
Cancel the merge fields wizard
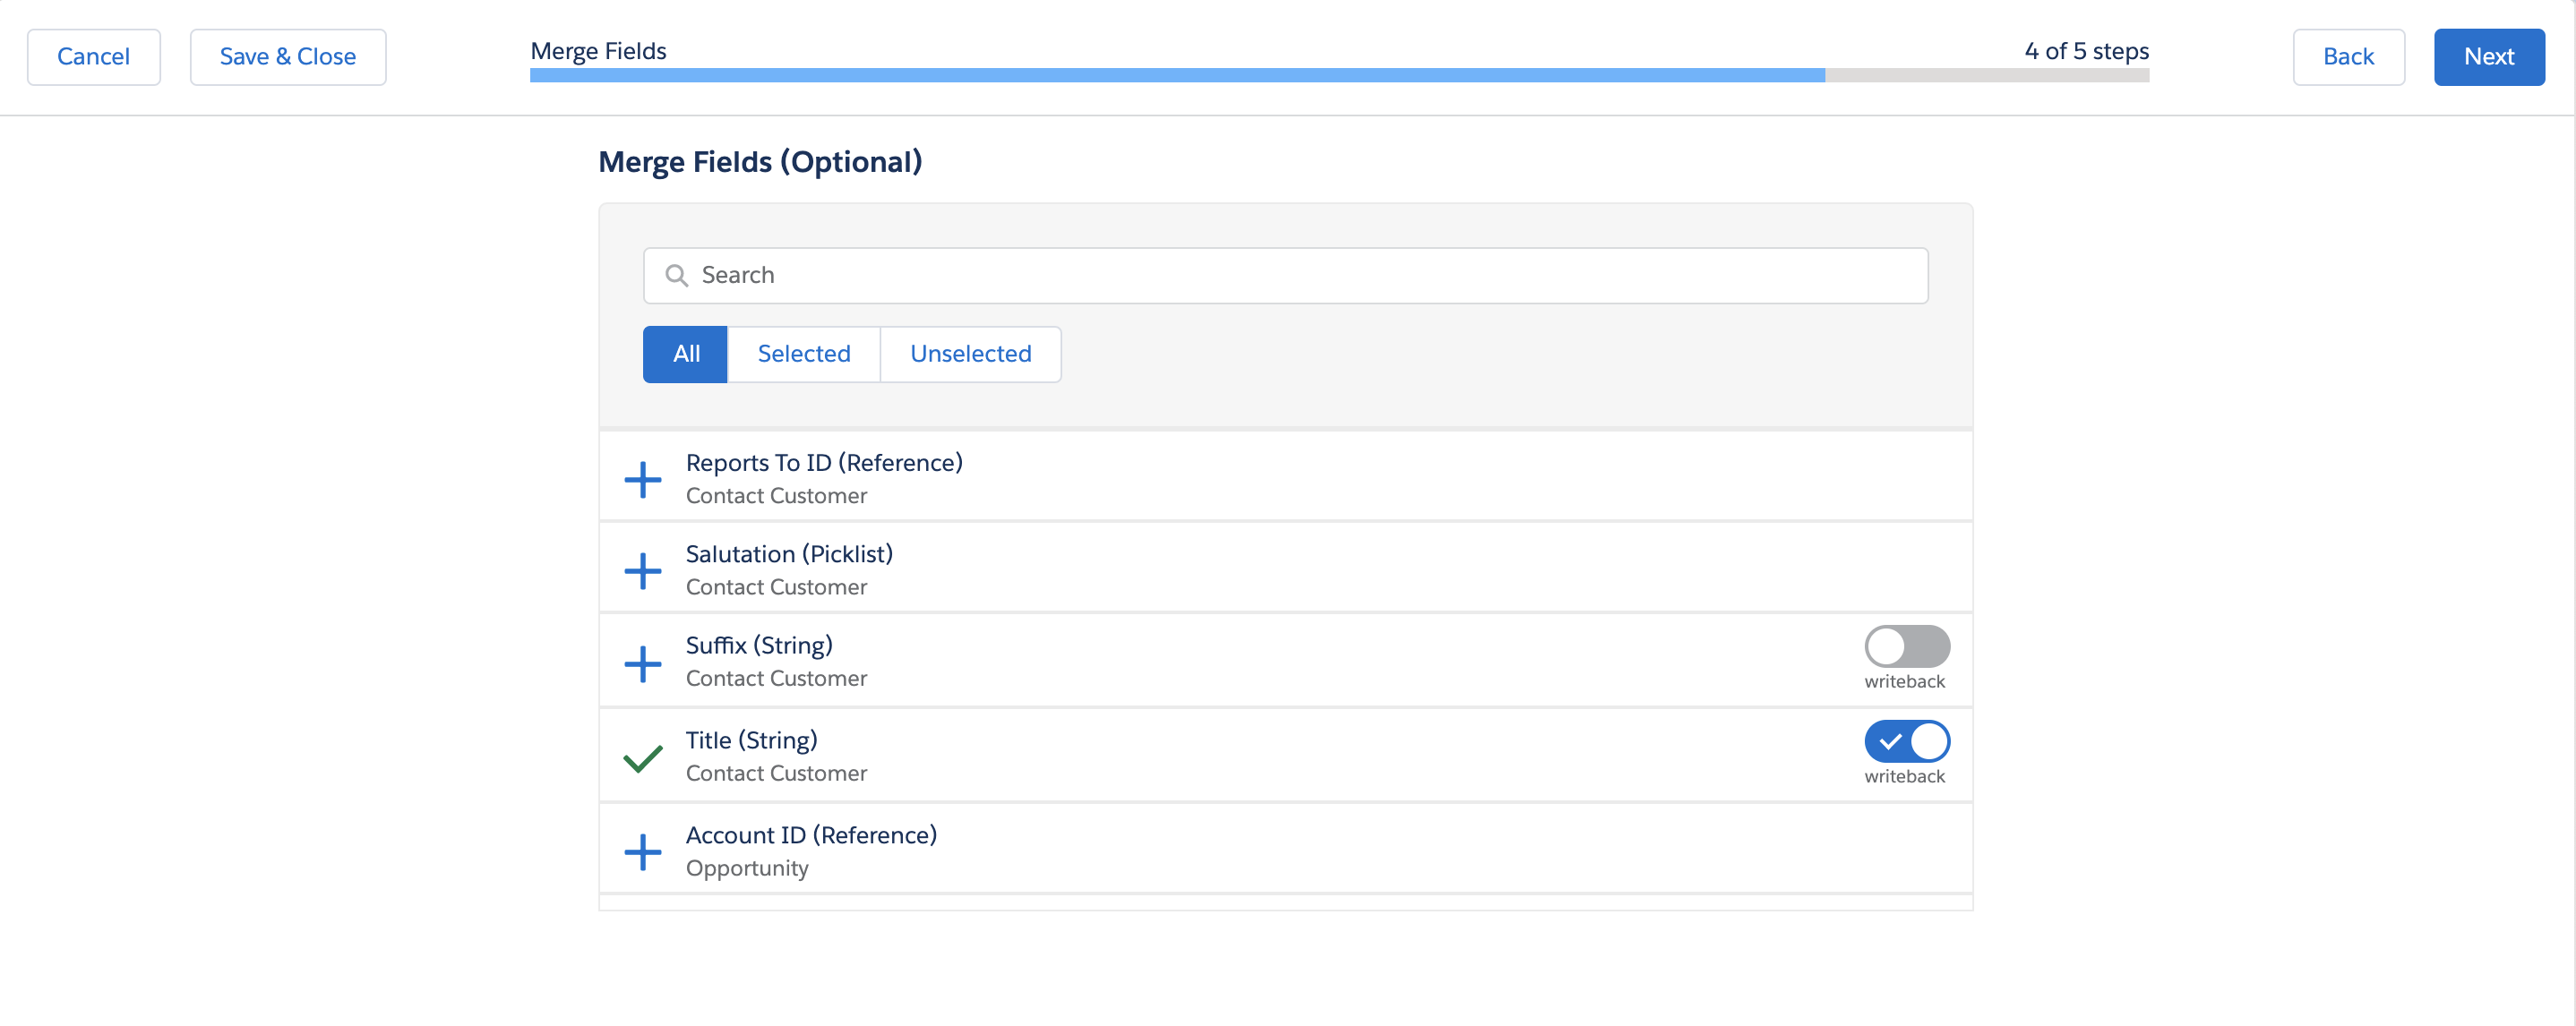click(x=93, y=57)
